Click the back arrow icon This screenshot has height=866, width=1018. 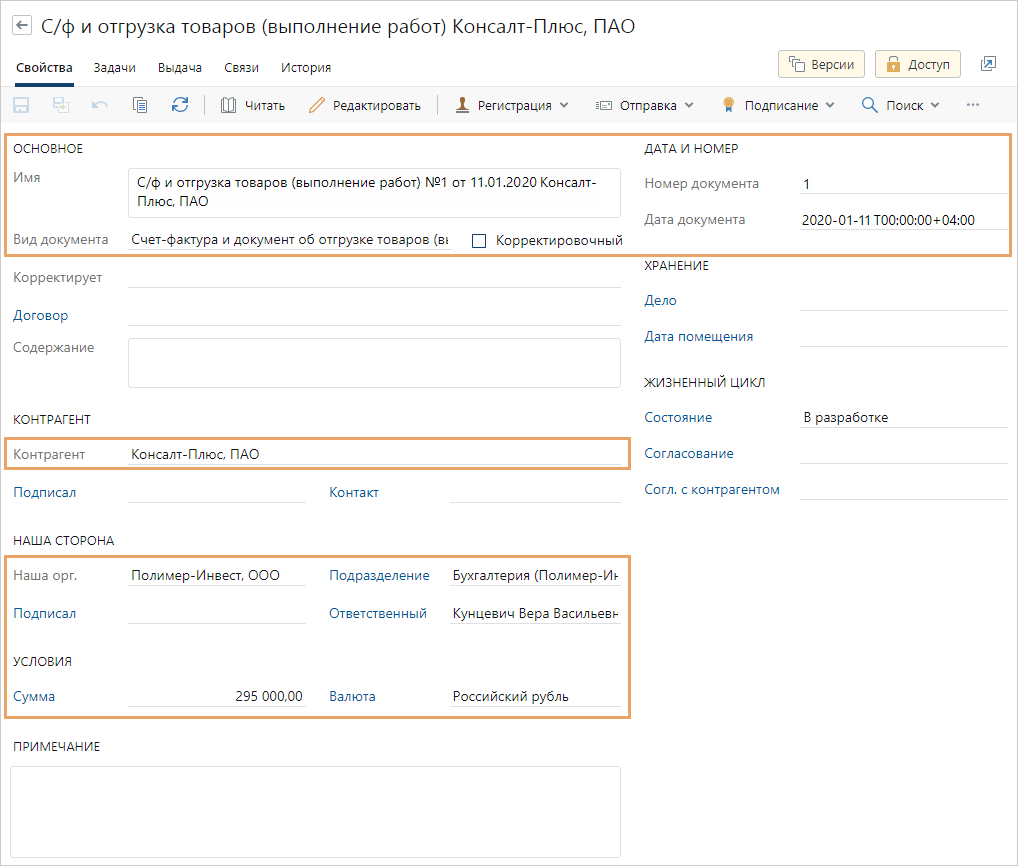(x=22, y=27)
